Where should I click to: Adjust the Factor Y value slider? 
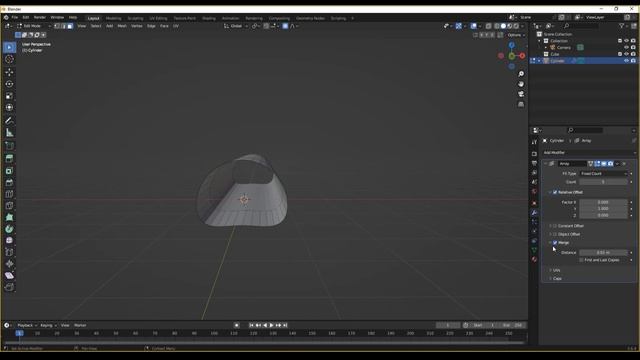point(603,209)
